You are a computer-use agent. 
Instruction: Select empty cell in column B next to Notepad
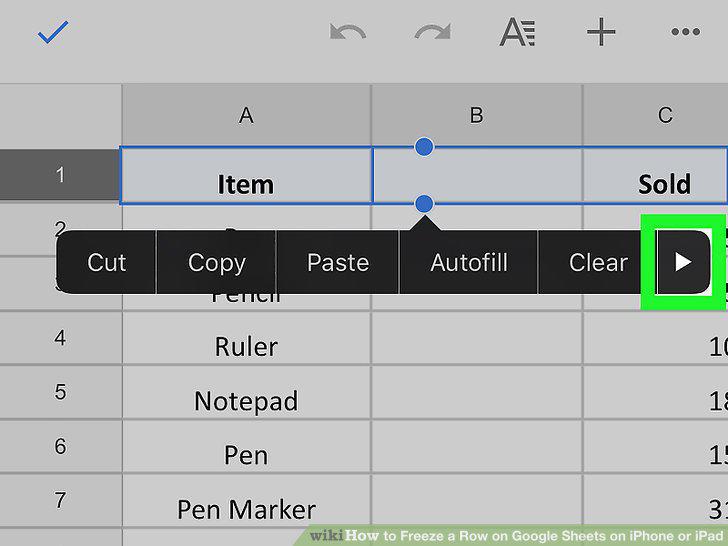click(477, 392)
